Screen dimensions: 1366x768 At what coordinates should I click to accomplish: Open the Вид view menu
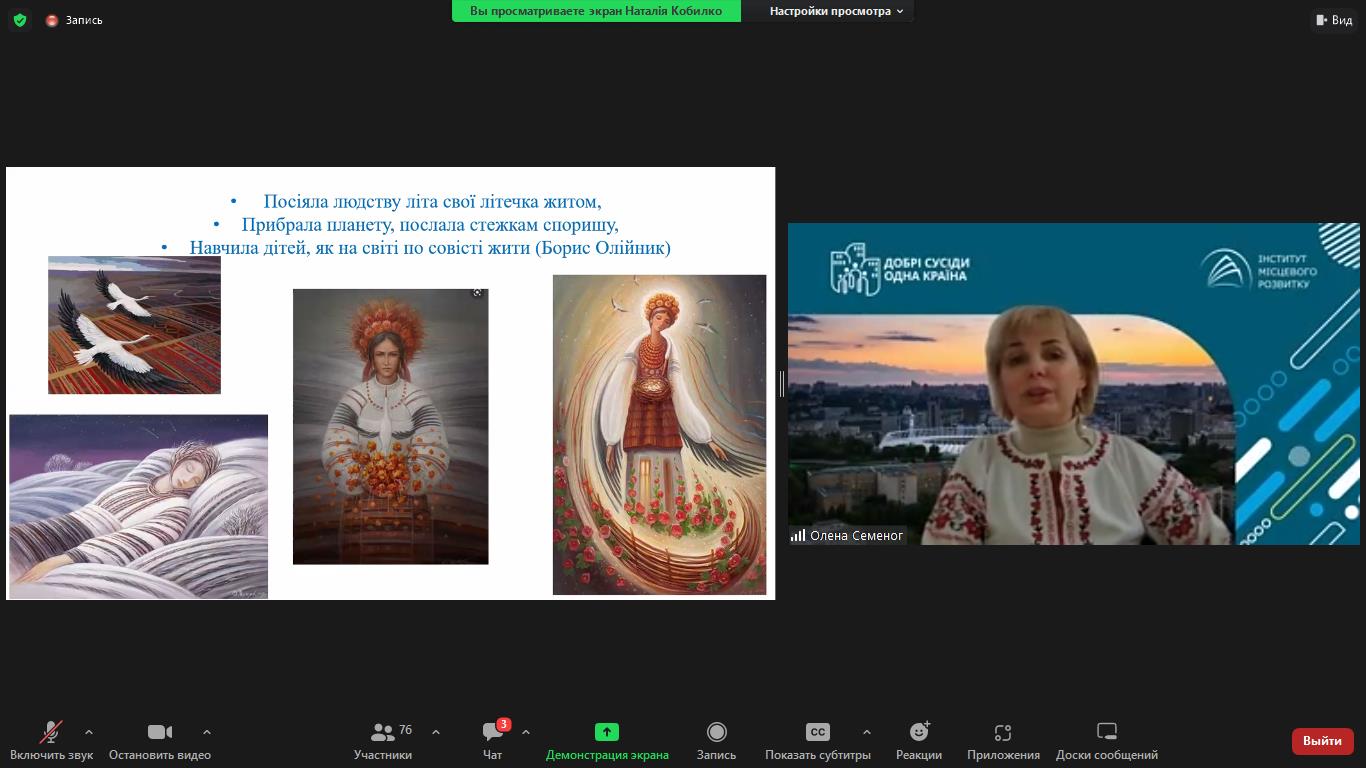coord(1334,20)
